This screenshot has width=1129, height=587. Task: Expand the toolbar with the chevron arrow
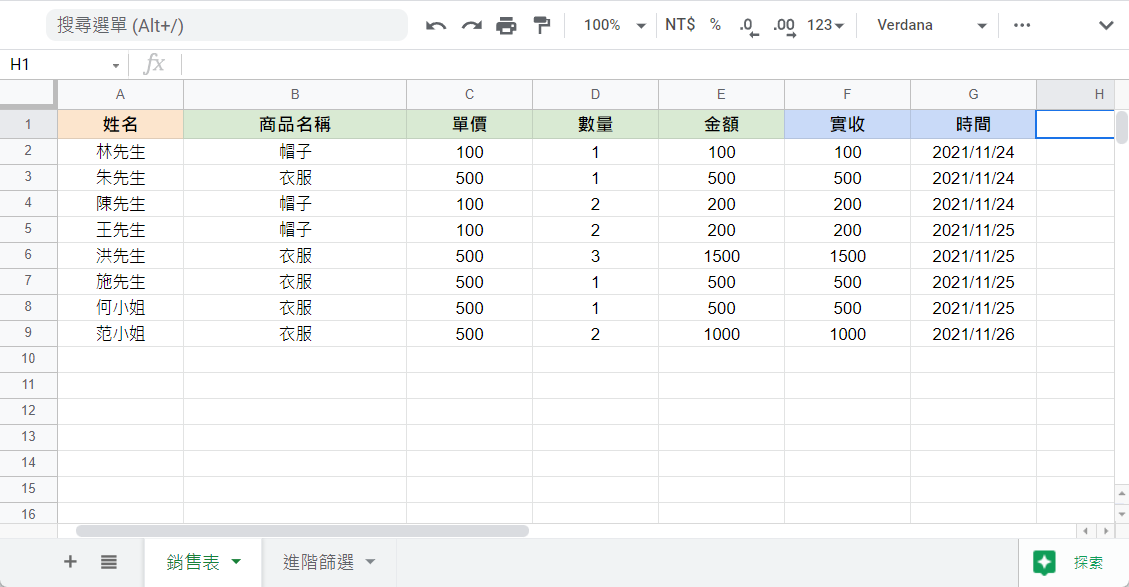[1106, 25]
